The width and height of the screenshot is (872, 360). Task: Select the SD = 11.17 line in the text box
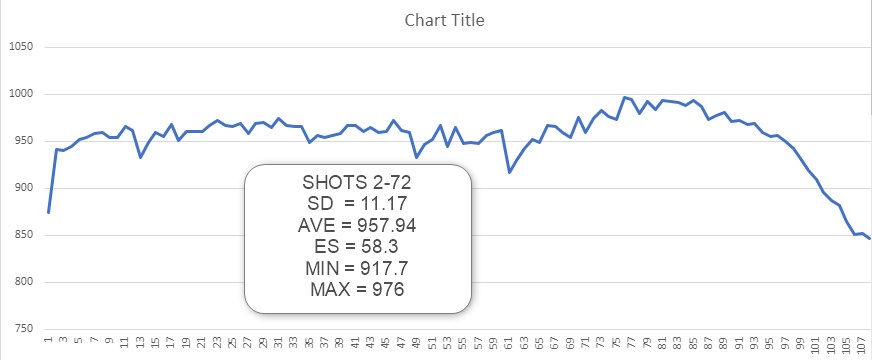[358, 204]
